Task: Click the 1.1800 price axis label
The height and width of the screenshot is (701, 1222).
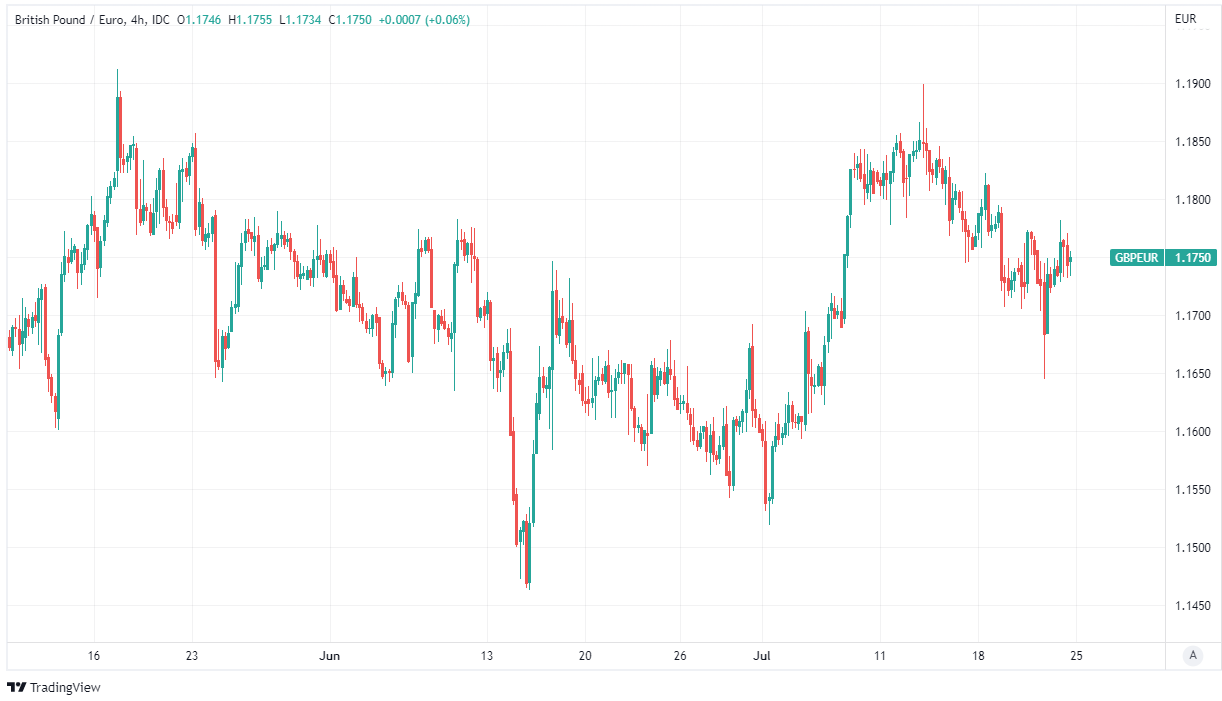Action: [1190, 200]
